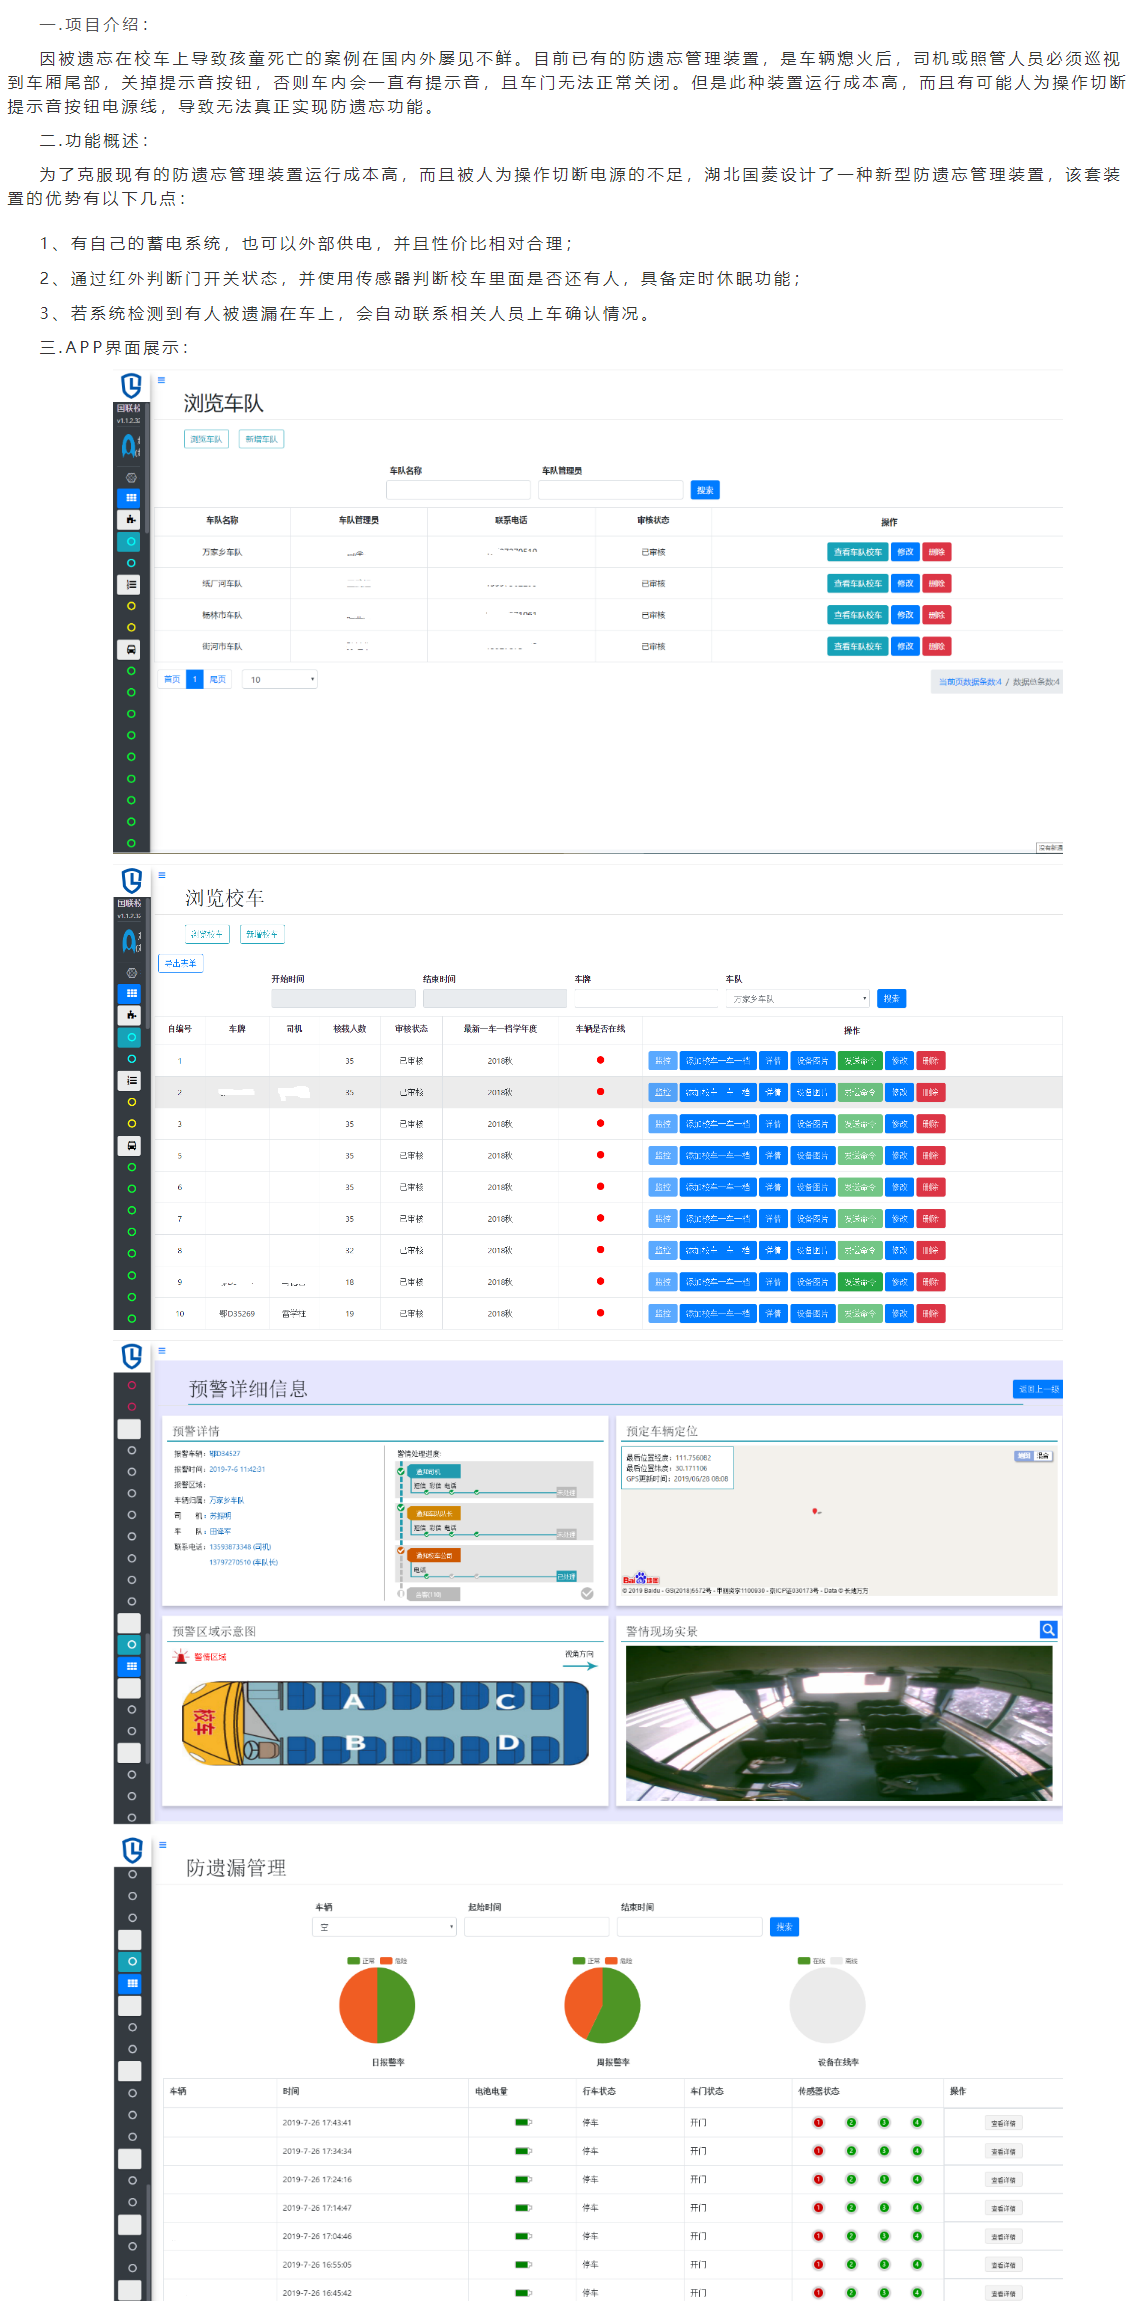Click the red alarm icon beside 警情区域

[181, 1657]
